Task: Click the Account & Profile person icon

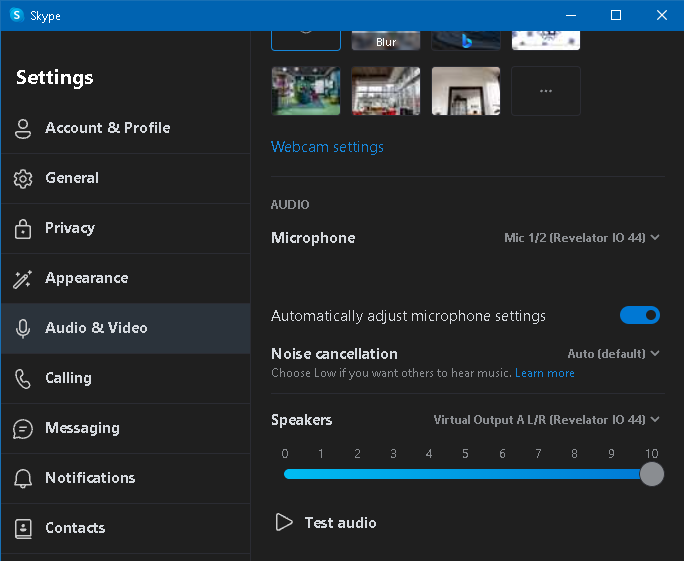Action: (23, 128)
